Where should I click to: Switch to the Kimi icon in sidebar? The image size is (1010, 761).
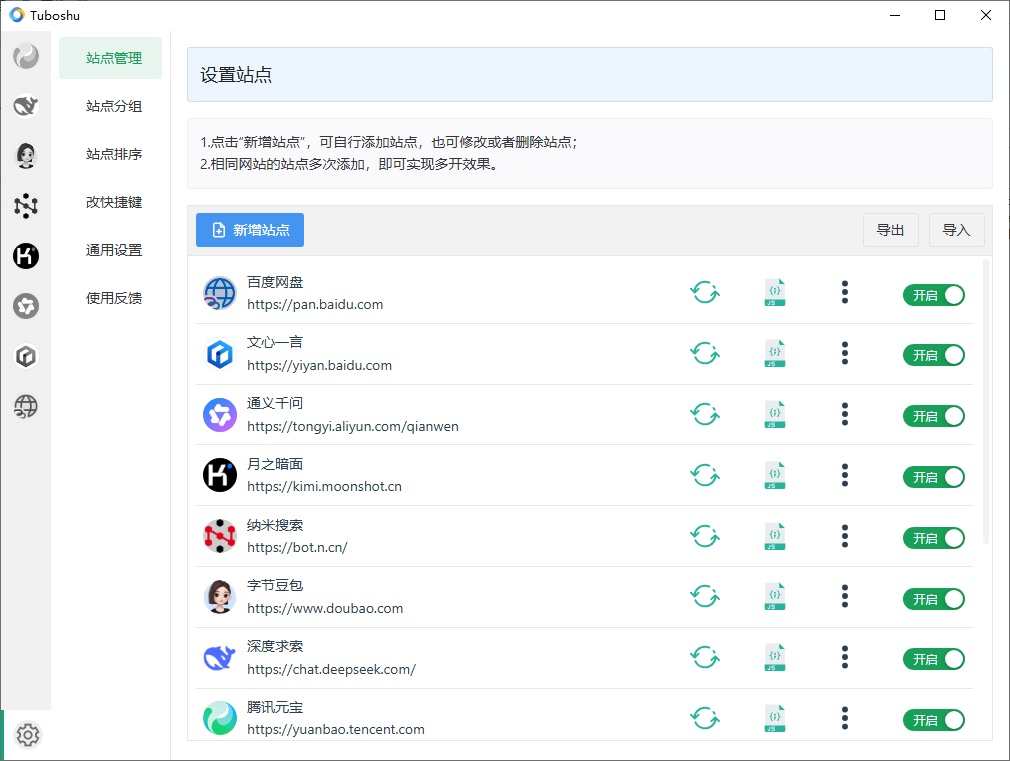click(x=26, y=256)
